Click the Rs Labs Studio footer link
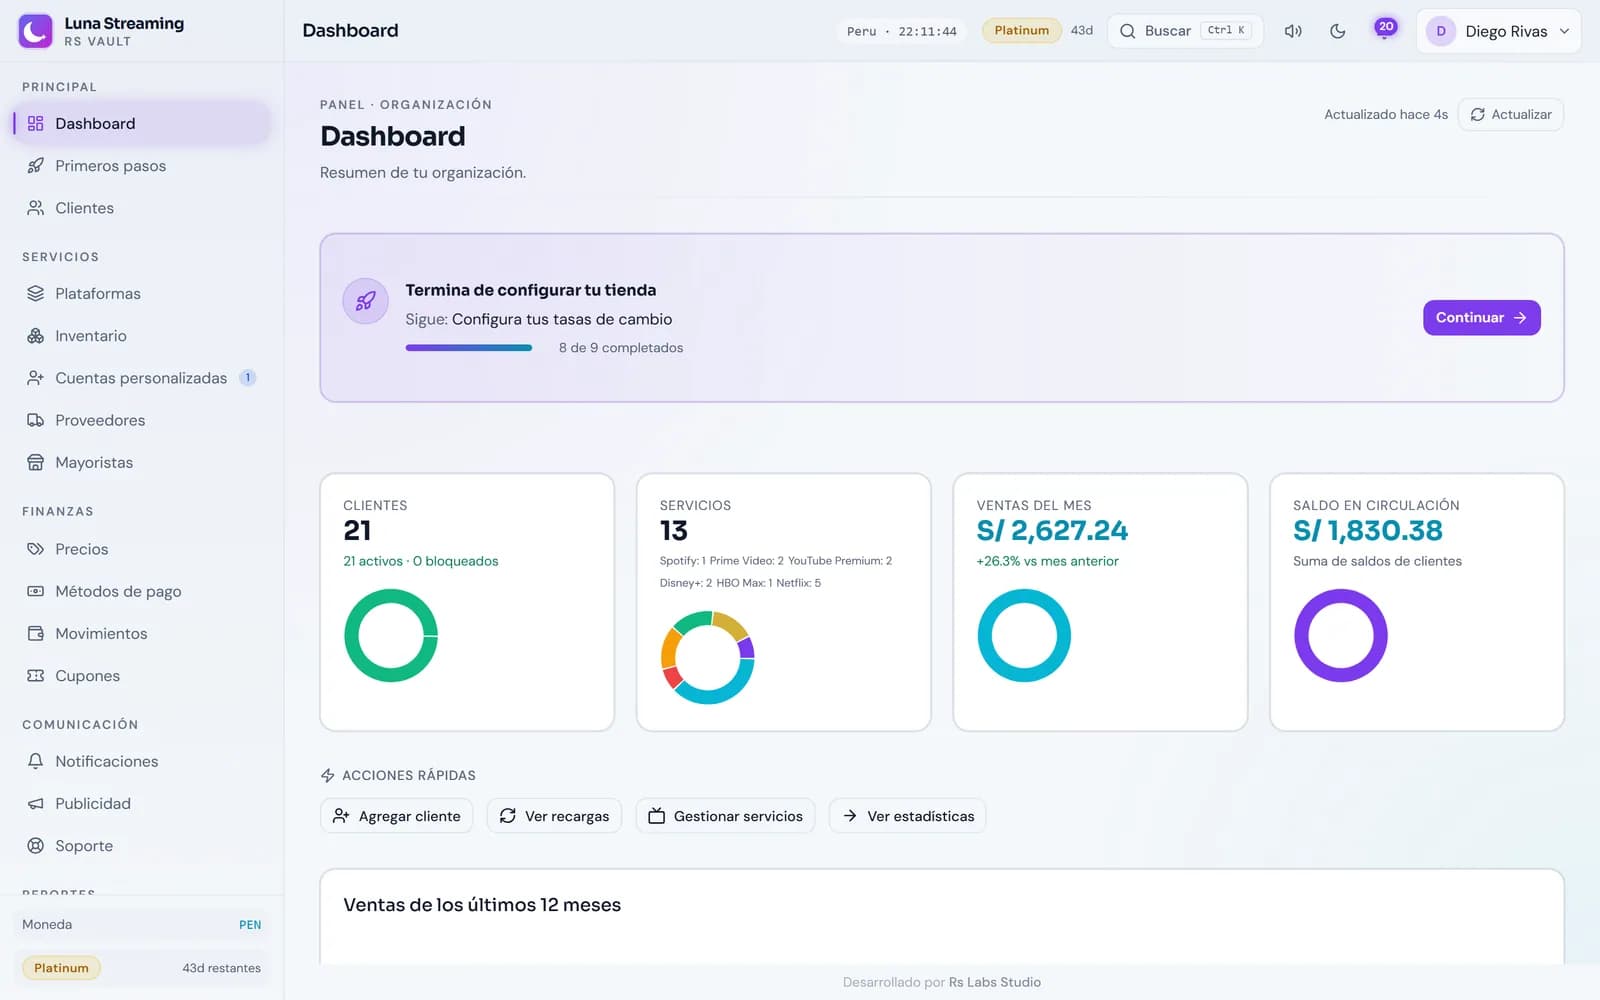The width and height of the screenshot is (1600, 1000). pos(995,982)
